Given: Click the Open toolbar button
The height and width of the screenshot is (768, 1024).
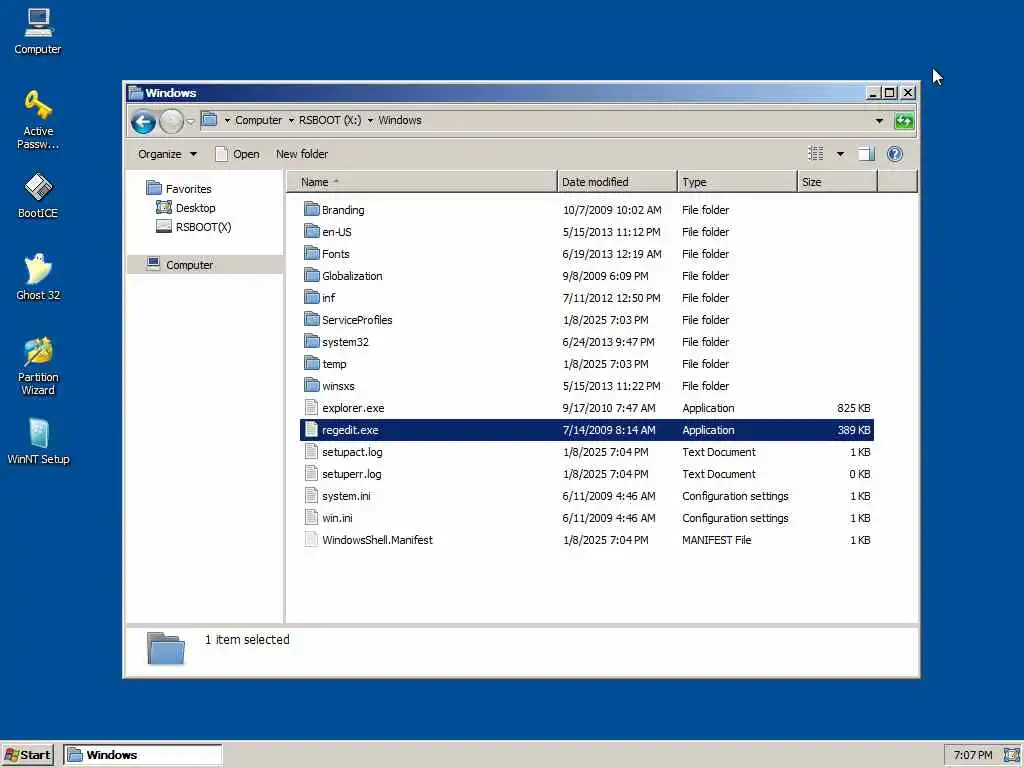Looking at the screenshot, I should (x=238, y=154).
